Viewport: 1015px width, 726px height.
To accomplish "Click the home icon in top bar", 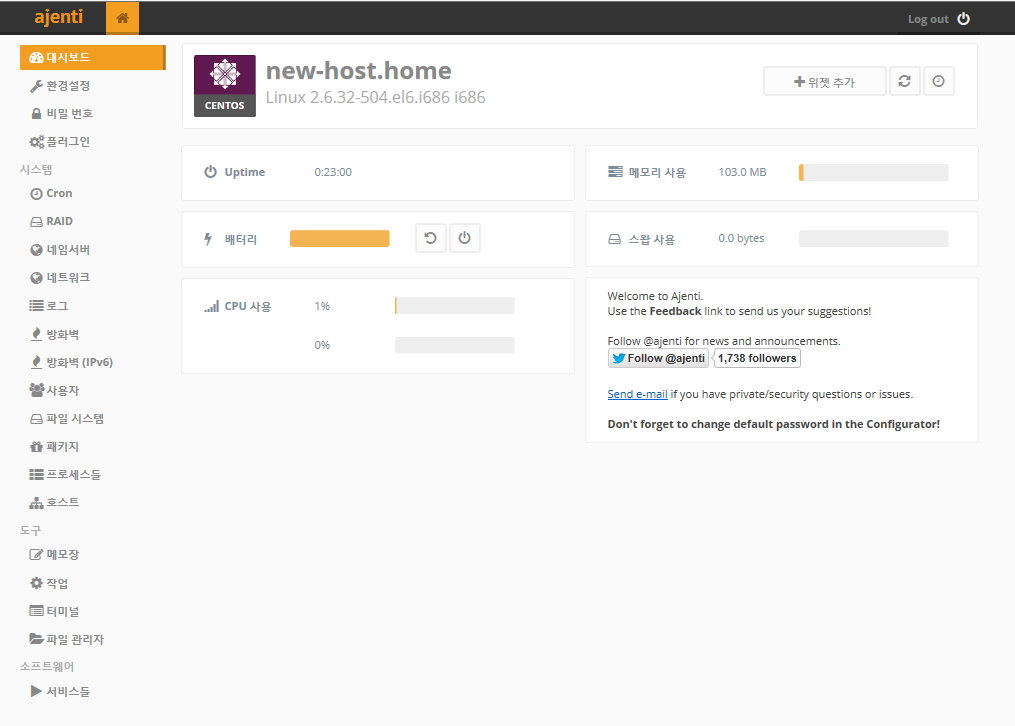I will coord(122,19).
